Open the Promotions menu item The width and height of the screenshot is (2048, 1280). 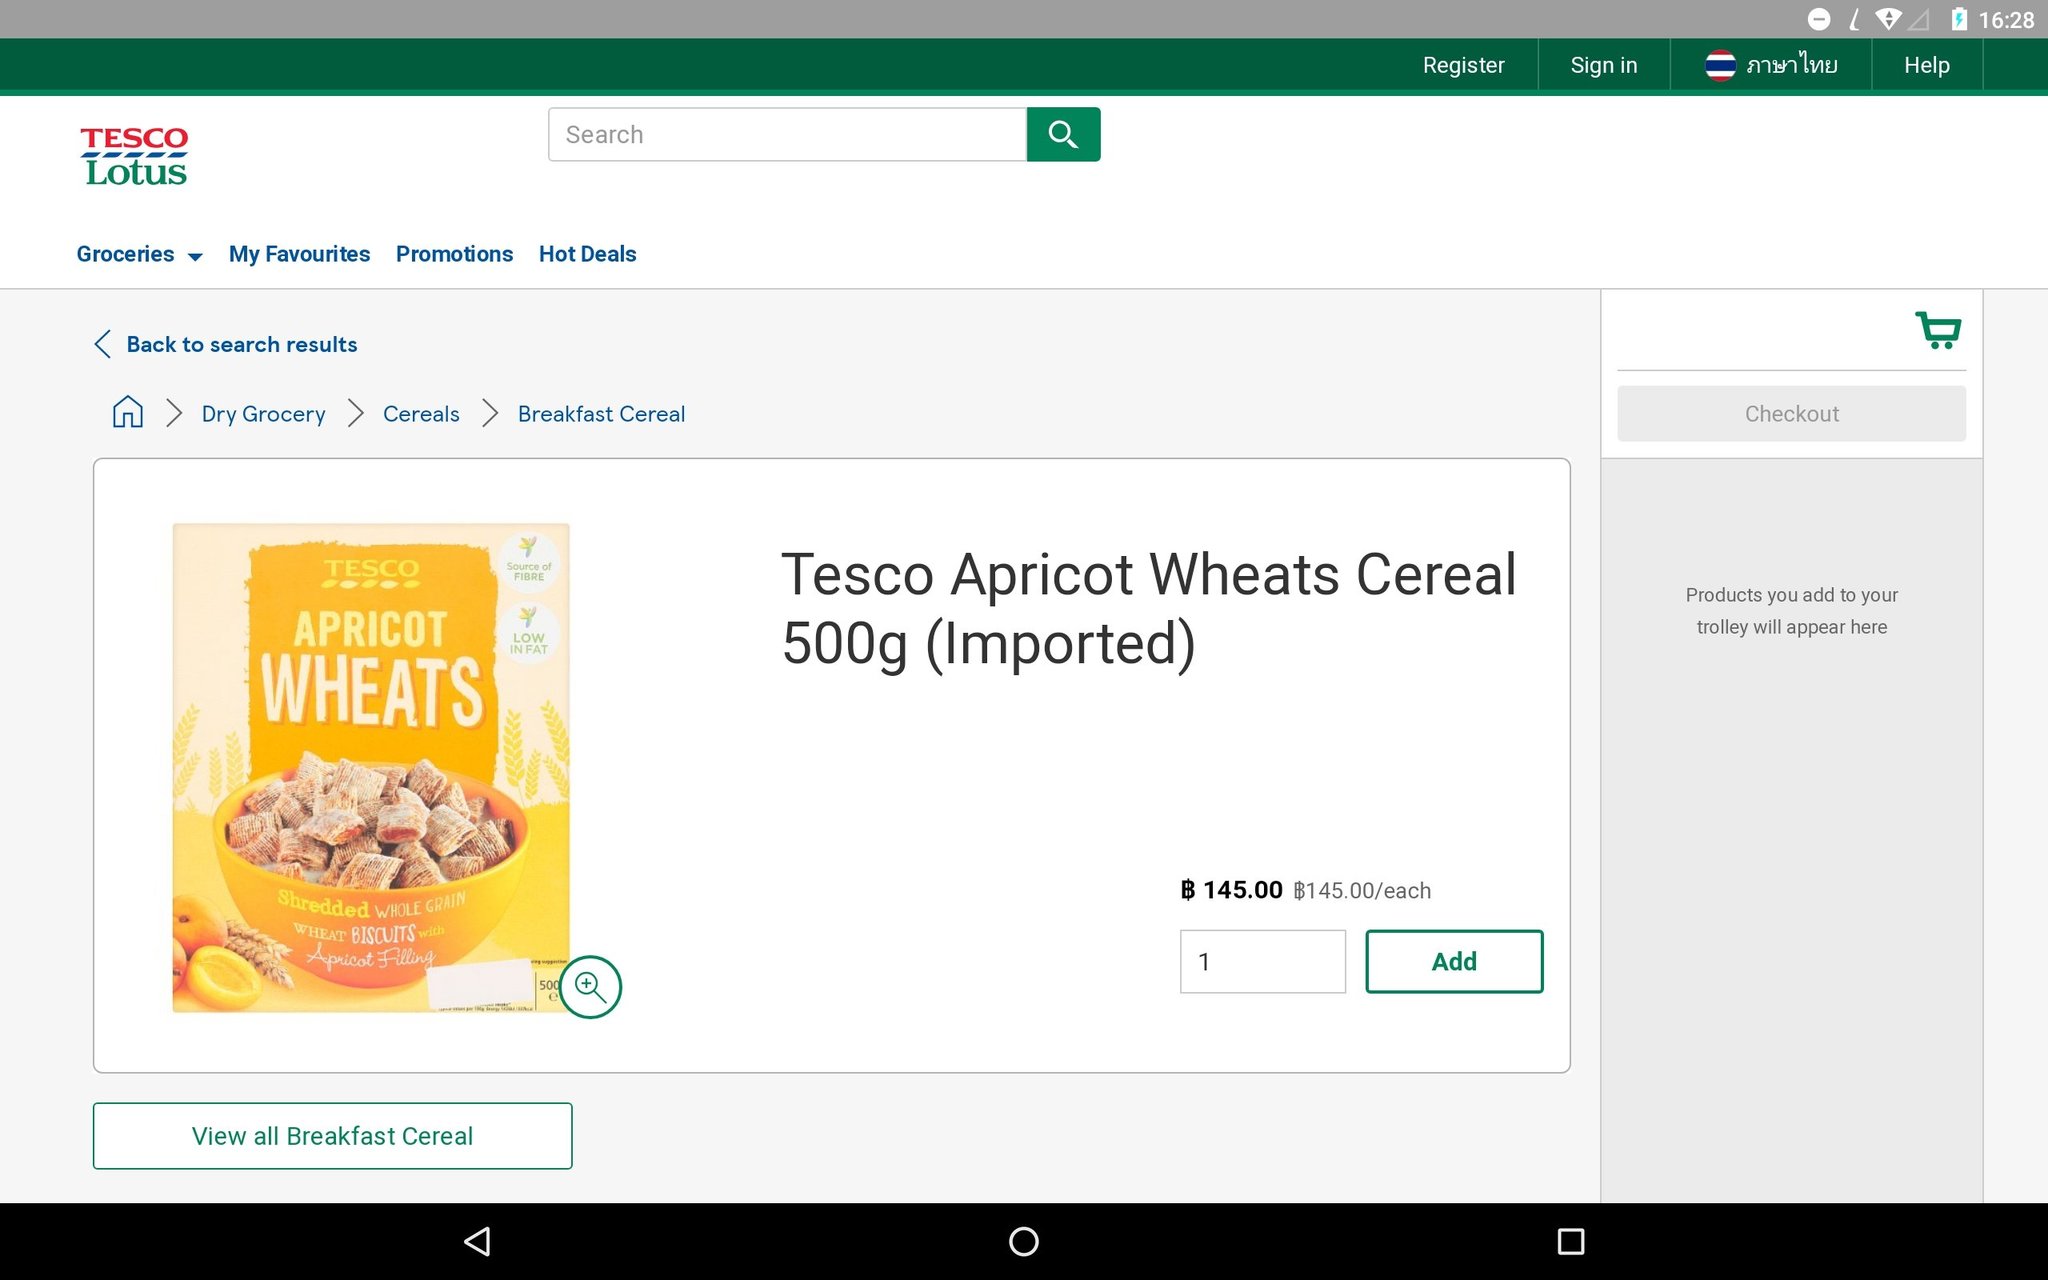[x=454, y=254]
